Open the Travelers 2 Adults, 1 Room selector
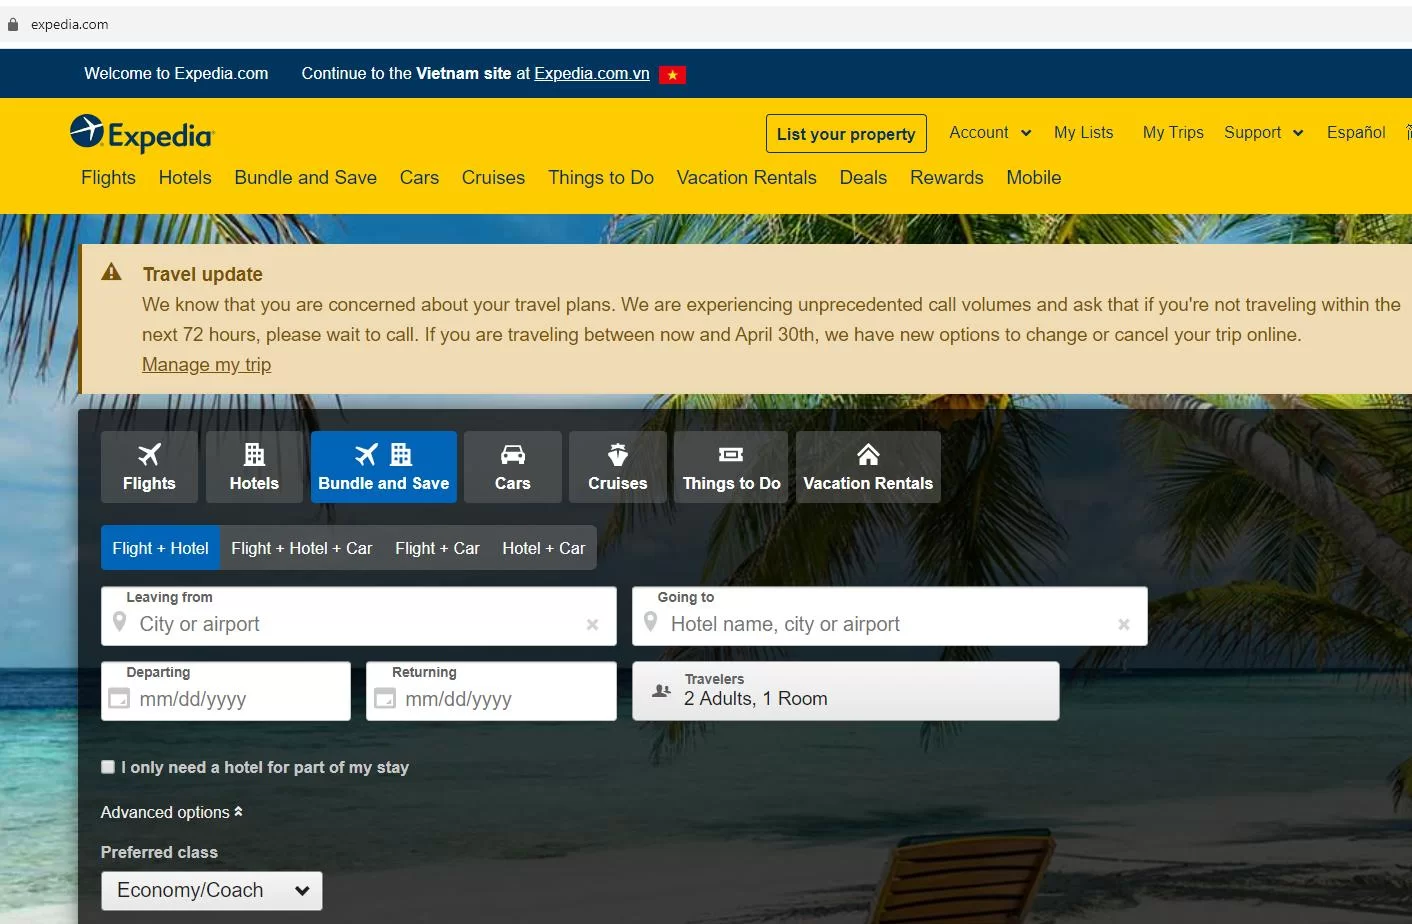Viewport: 1412px width, 924px height. (846, 691)
